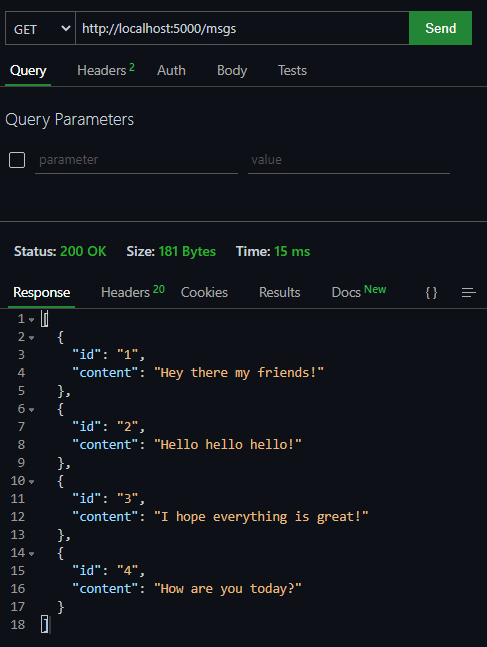The height and width of the screenshot is (647, 487).
Task: Click the curly braces format icon
Action: (x=431, y=293)
